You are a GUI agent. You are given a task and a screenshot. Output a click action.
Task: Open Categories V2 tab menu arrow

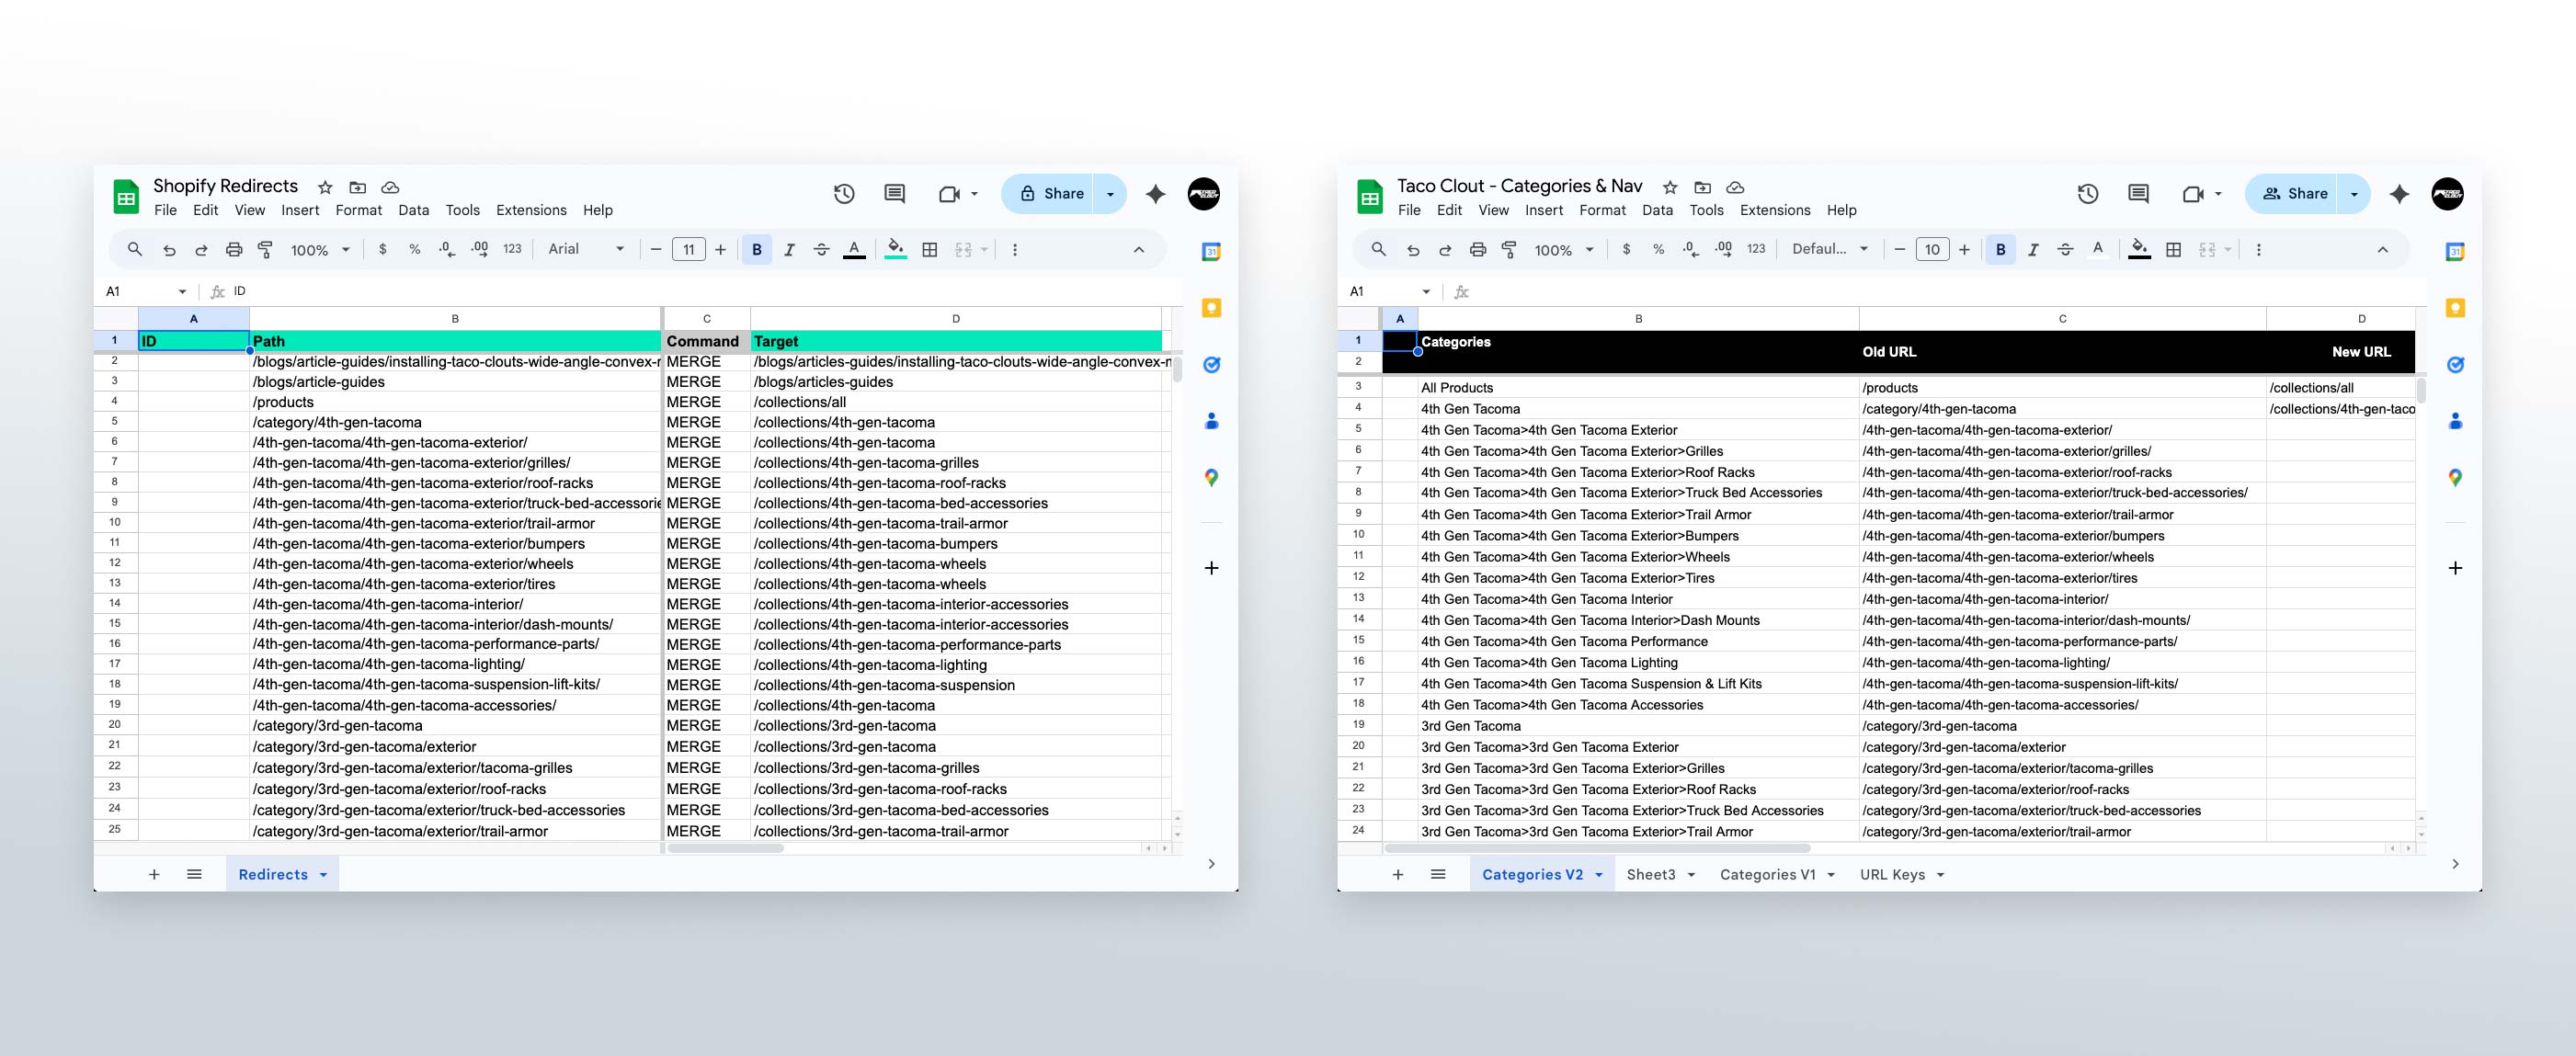tap(1599, 875)
